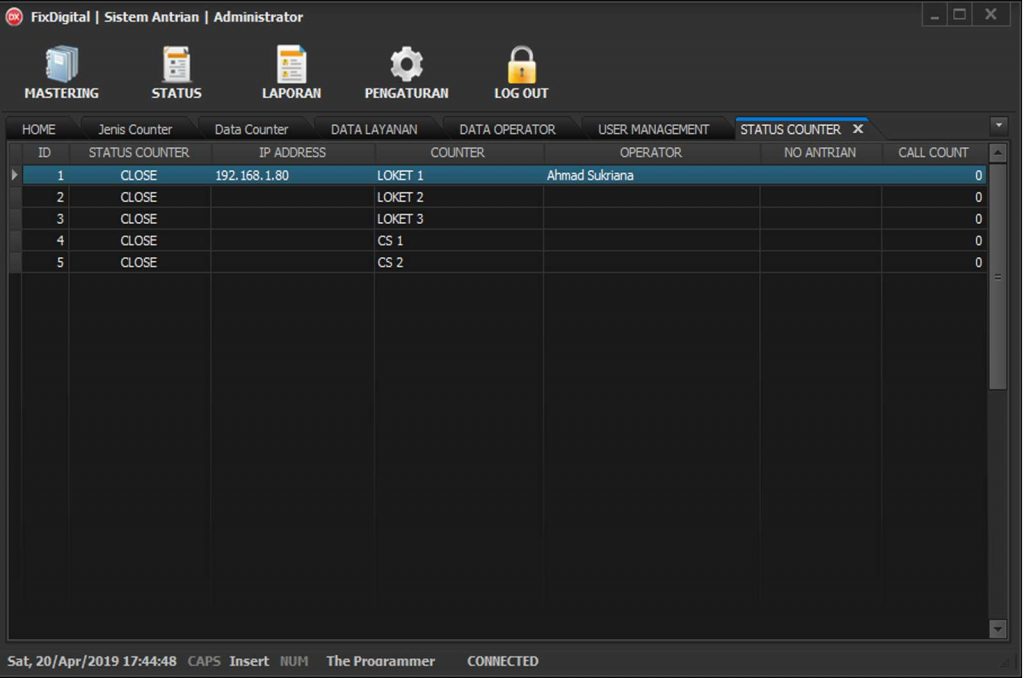Close the STATUS COUNTER tab
The width and height of the screenshot is (1024, 678).
[x=857, y=129]
